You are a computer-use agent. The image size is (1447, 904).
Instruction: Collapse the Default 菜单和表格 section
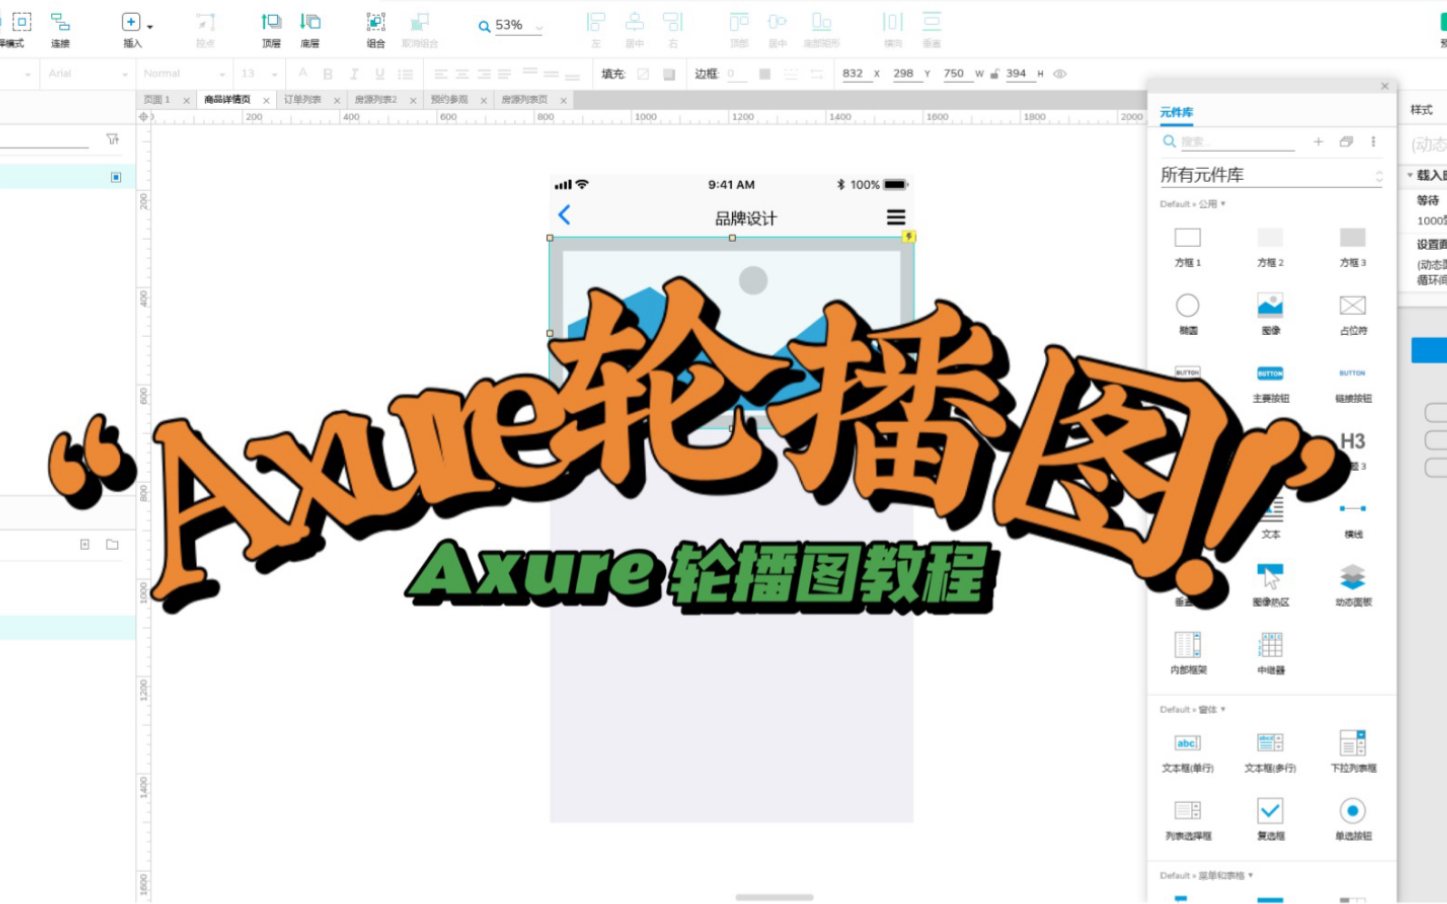pos(1207,876)
